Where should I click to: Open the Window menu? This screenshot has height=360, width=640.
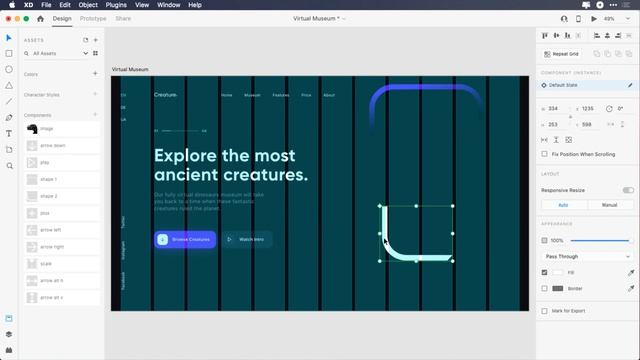pyautogui.click(x=169, y=5)
